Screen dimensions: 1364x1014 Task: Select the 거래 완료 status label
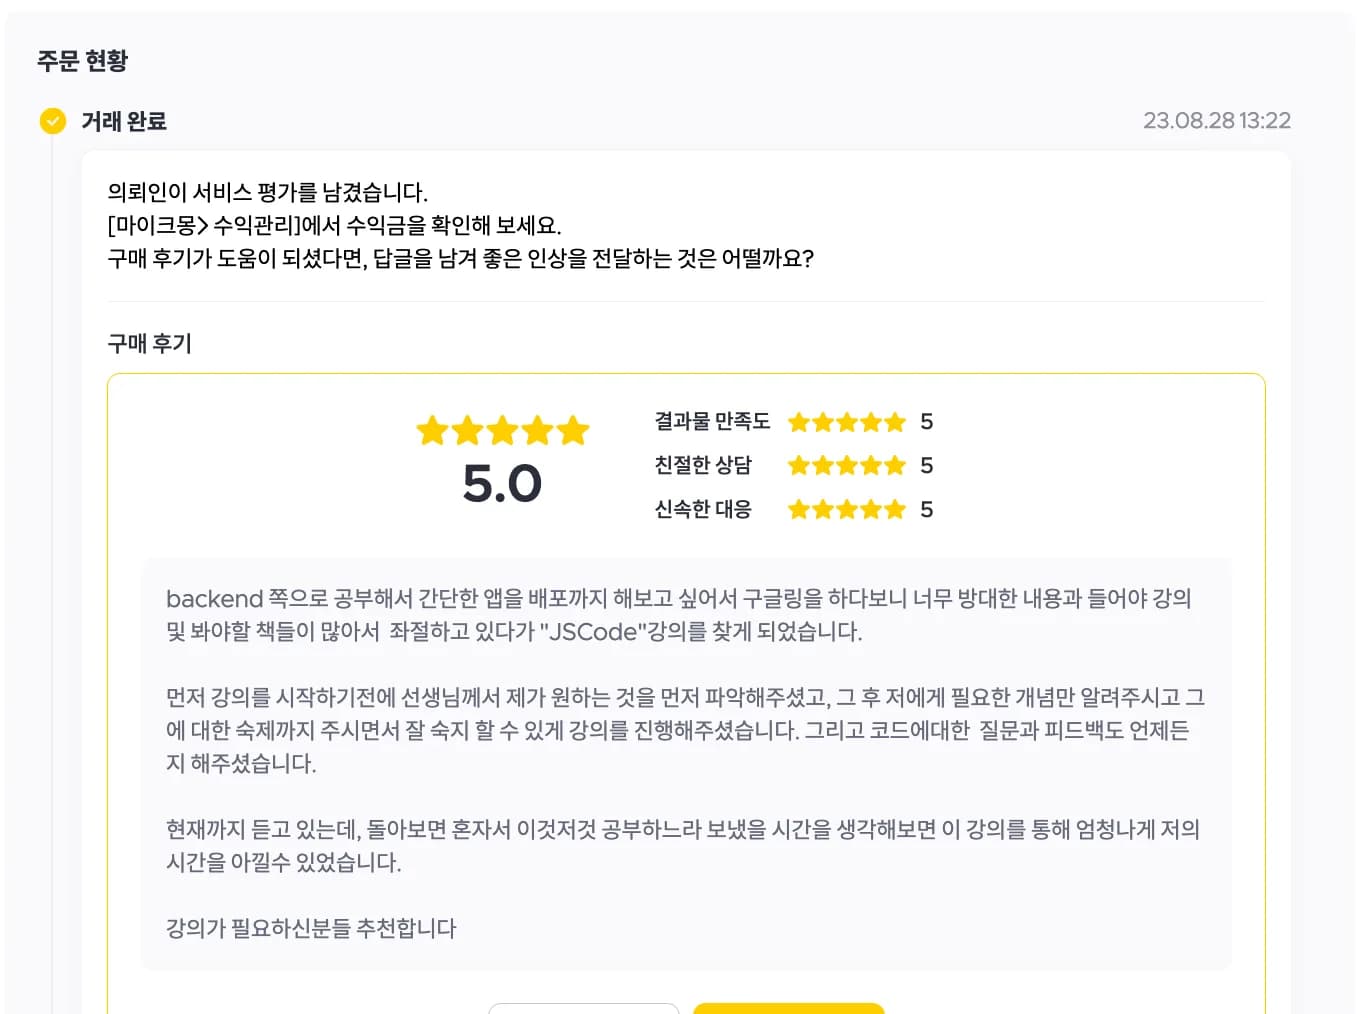click(x=124, y=121)
